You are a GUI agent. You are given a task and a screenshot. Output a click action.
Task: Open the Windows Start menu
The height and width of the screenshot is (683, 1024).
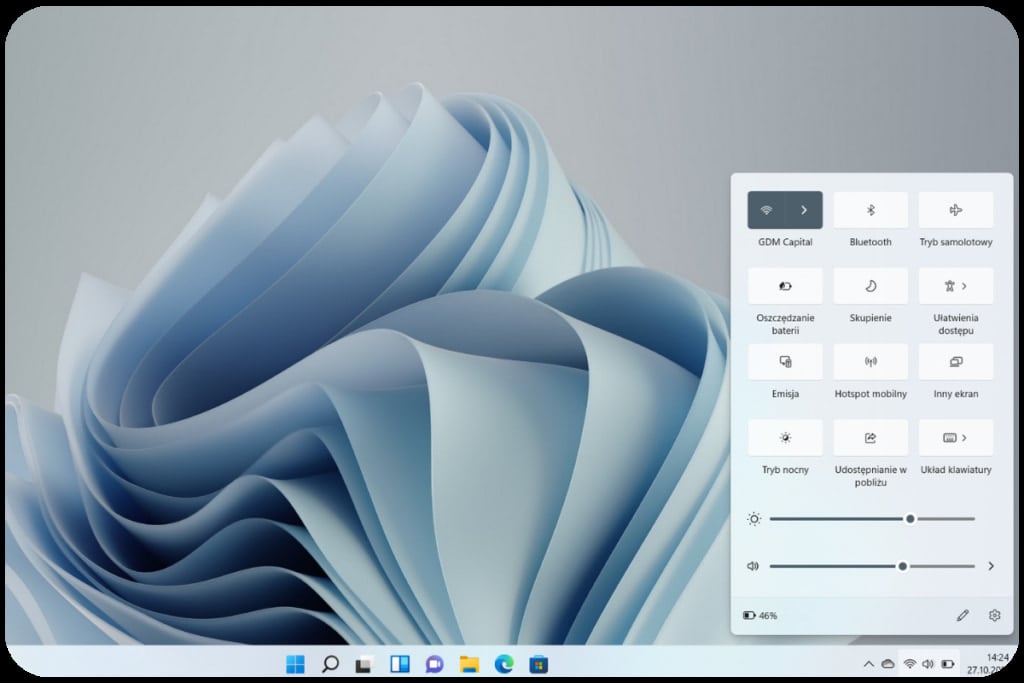(296, 664)
